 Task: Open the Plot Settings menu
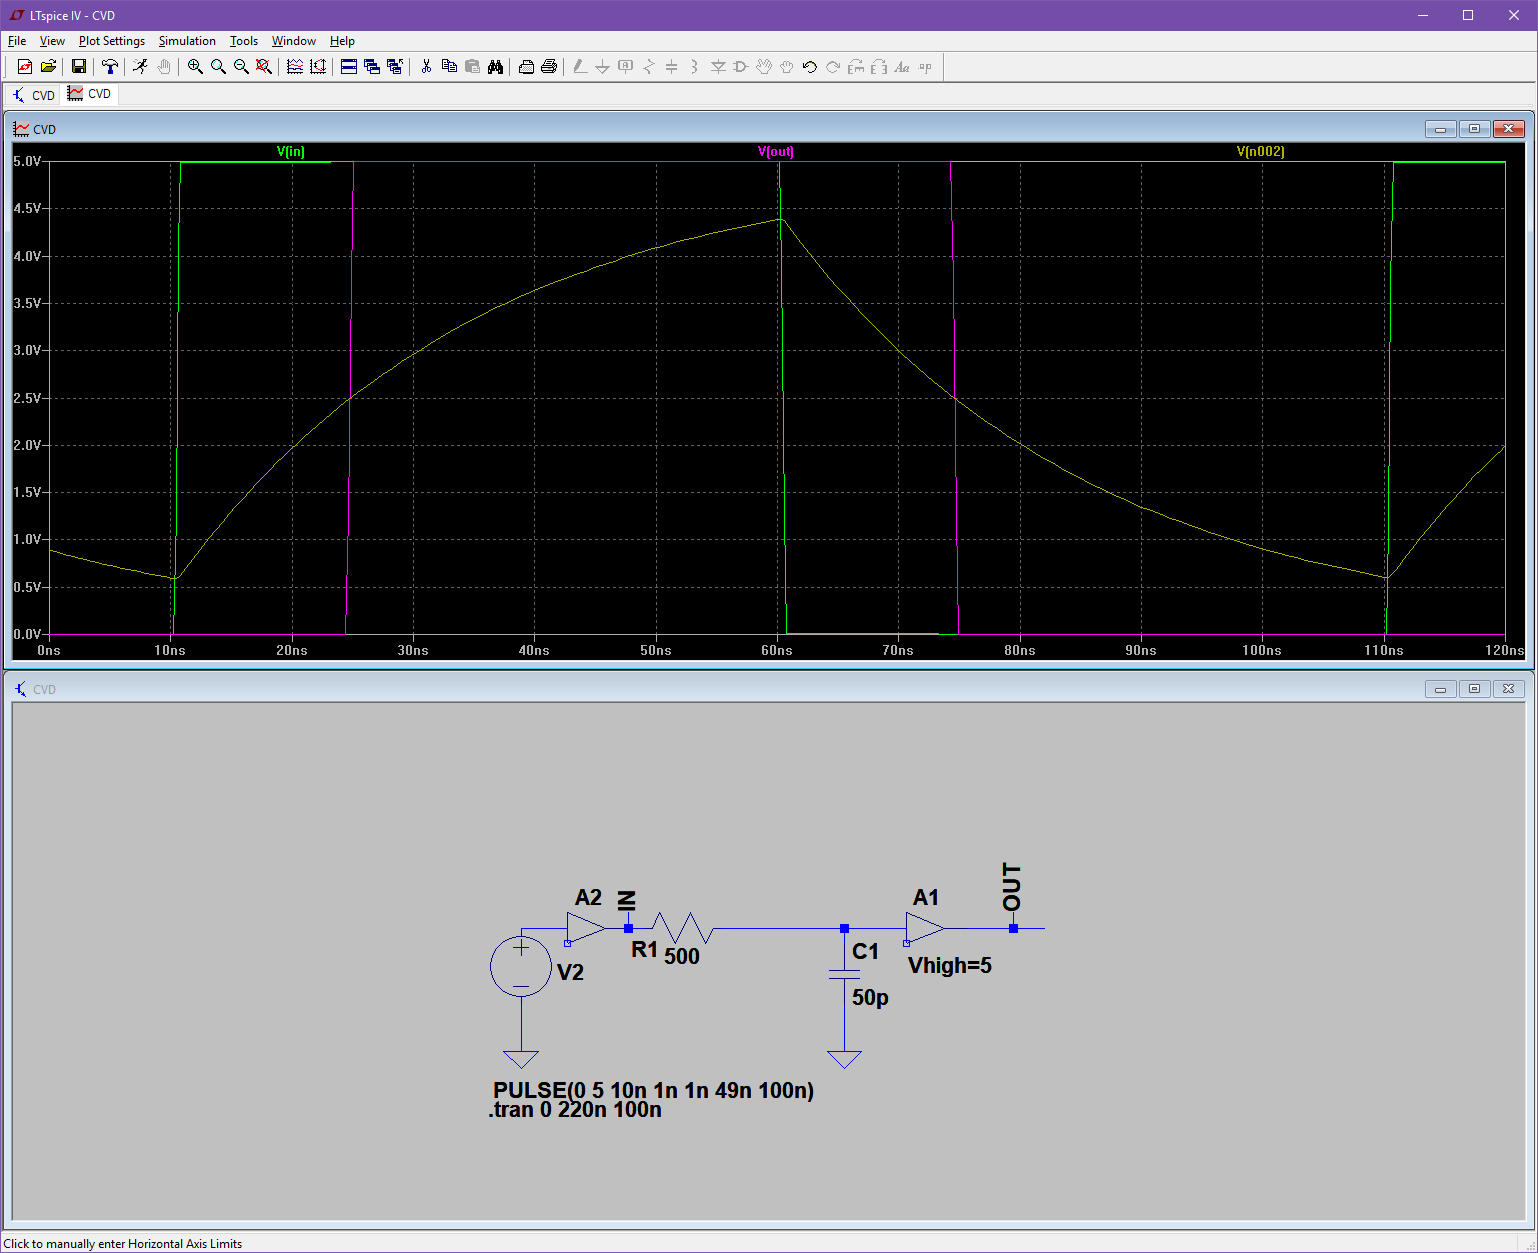tap(111, 41)
